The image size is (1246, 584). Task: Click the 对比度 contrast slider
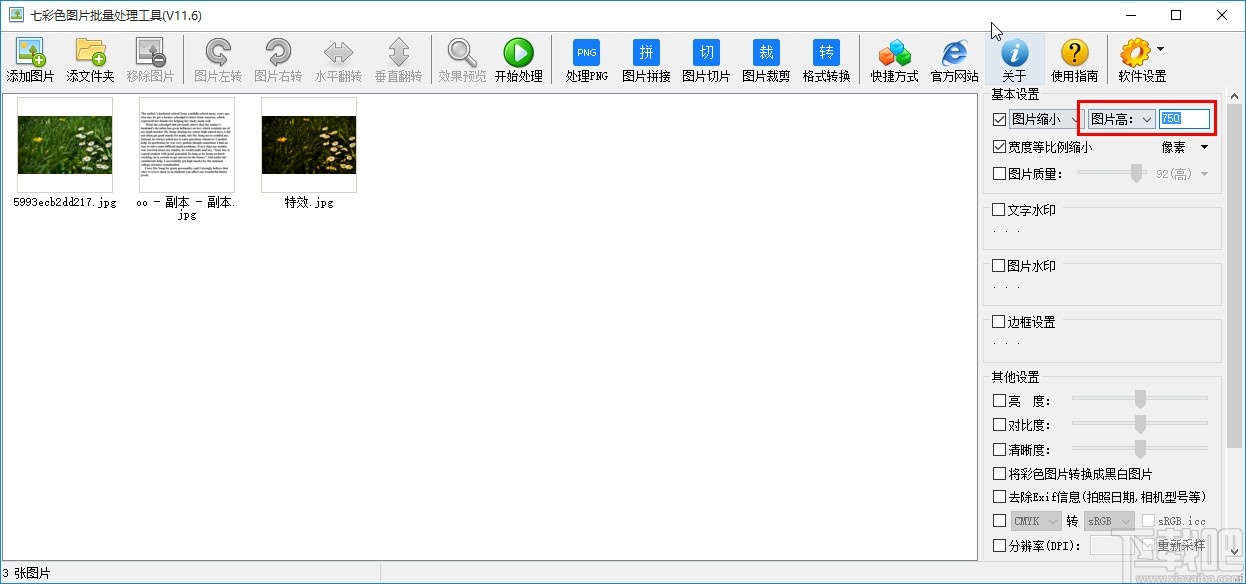1140,424
